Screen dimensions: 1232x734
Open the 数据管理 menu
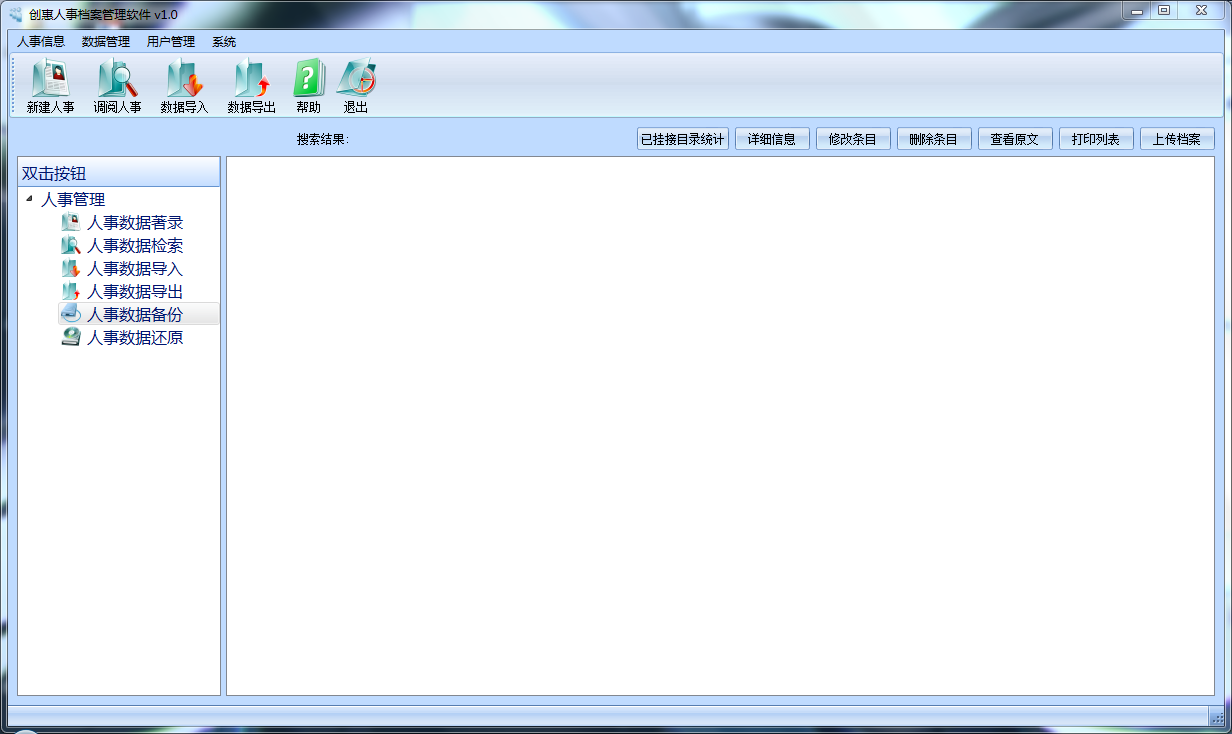[106, 42]
